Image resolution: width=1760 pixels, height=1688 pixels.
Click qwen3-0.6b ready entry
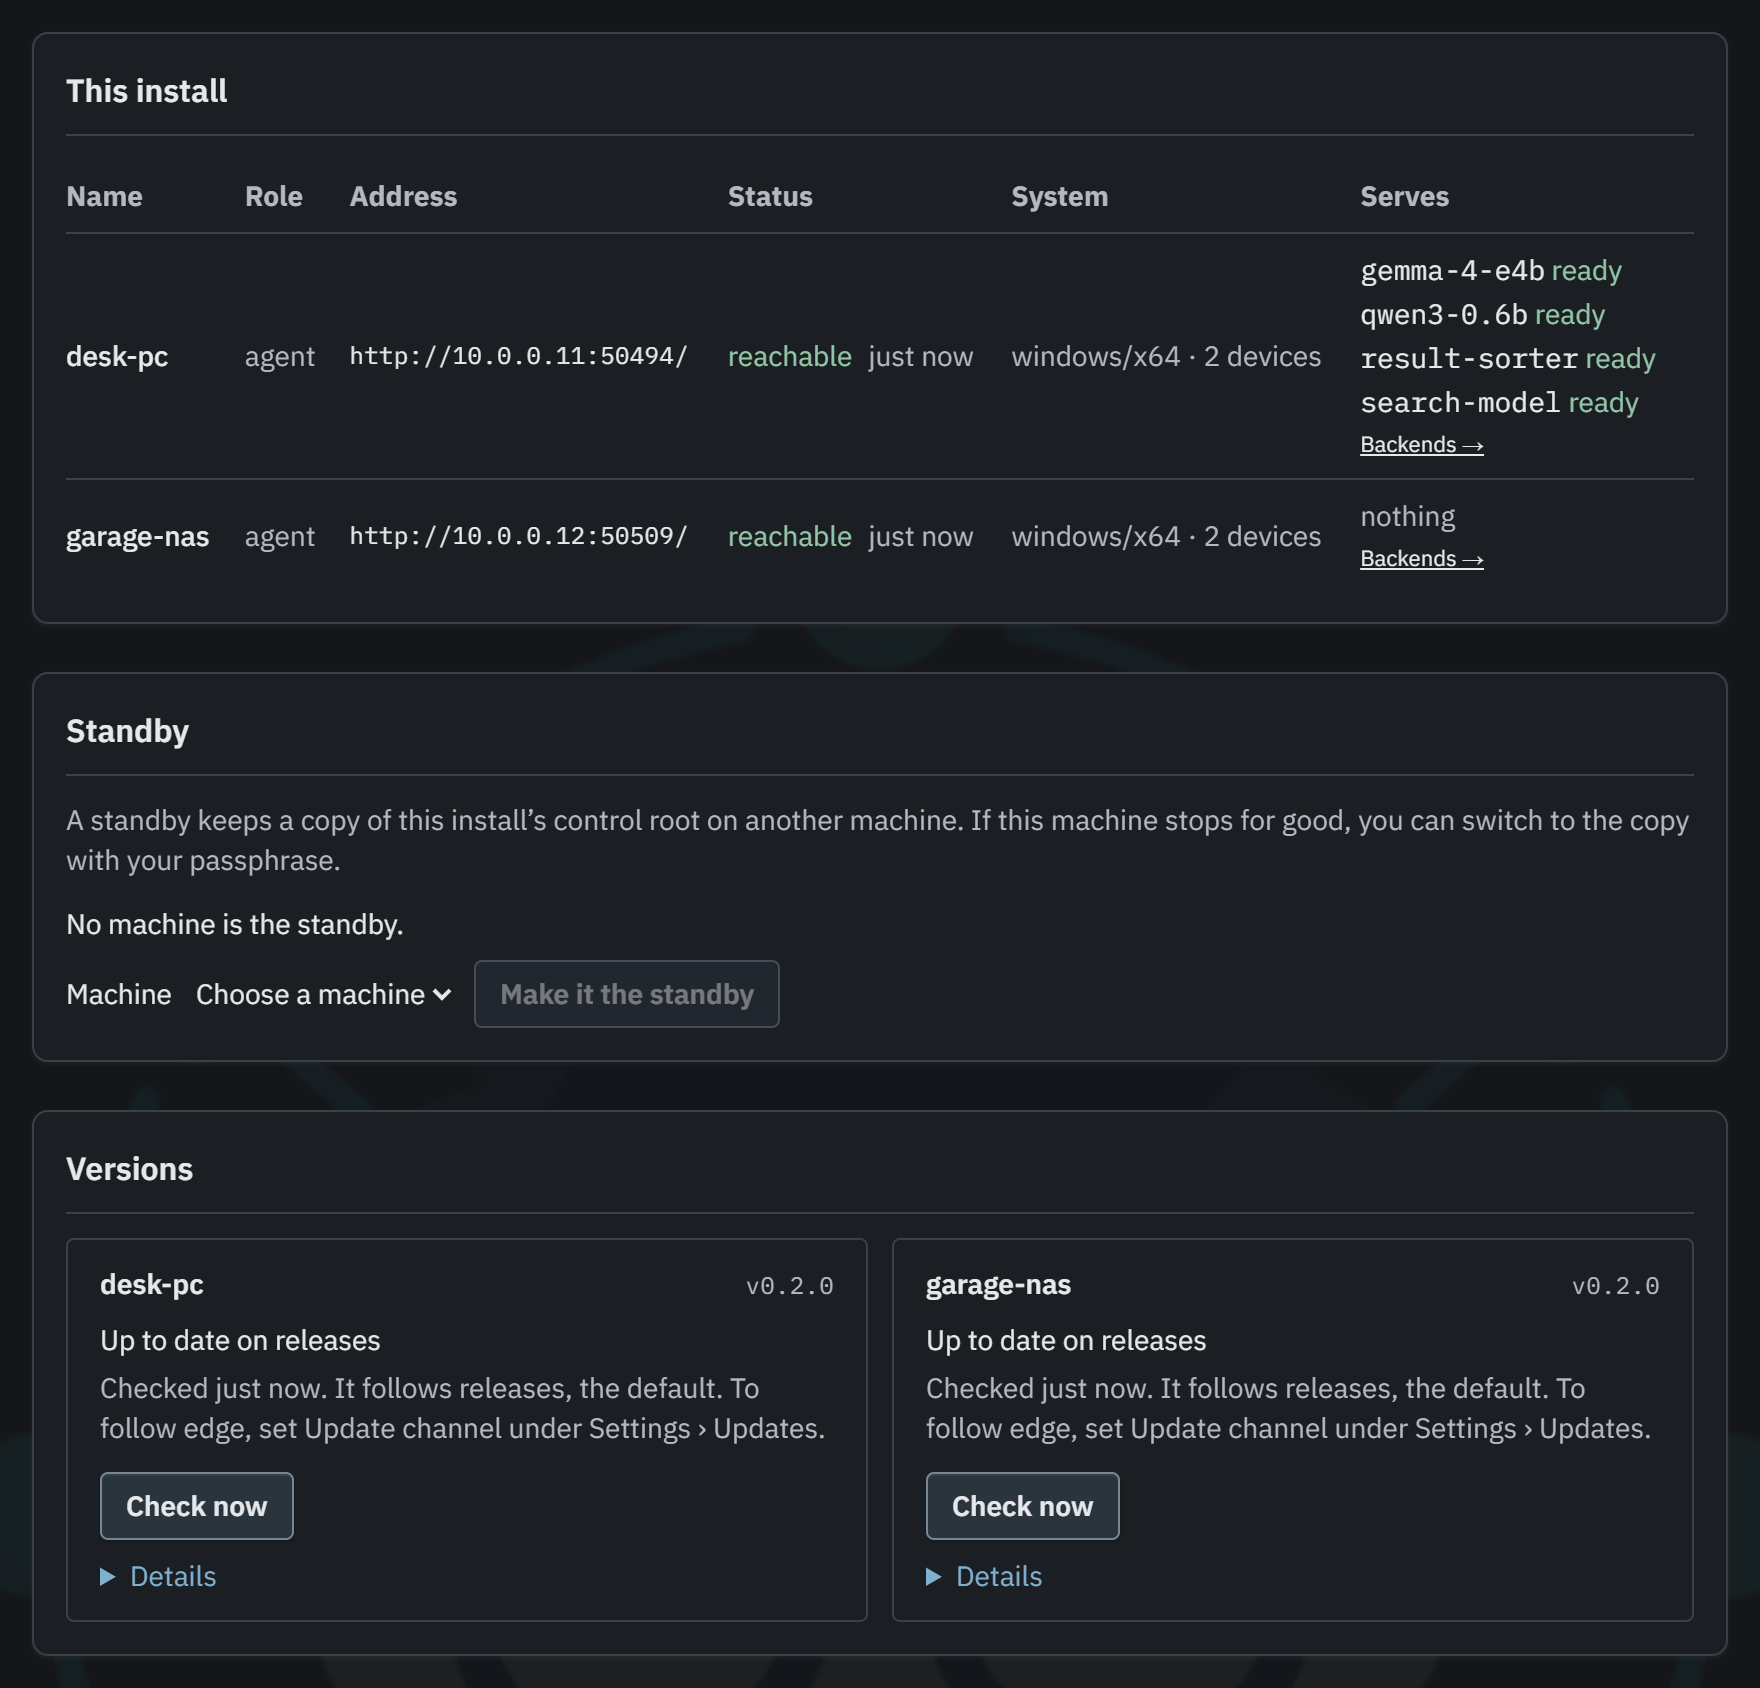pyautogui.click(x=1483, y=314)
